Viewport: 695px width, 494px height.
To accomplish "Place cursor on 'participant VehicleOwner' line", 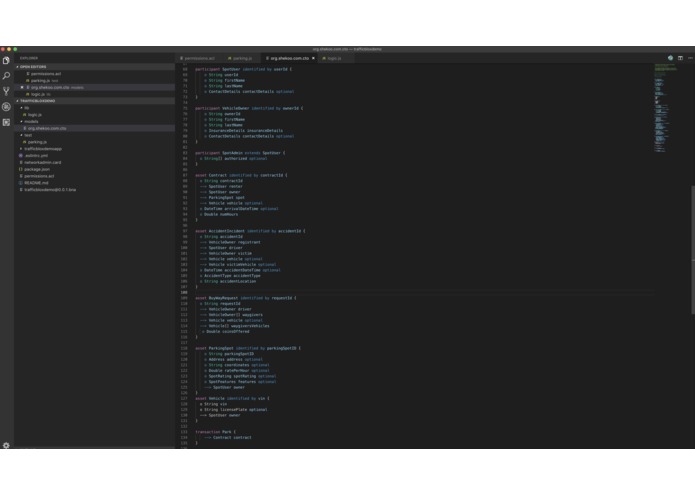I will (249, 109).
